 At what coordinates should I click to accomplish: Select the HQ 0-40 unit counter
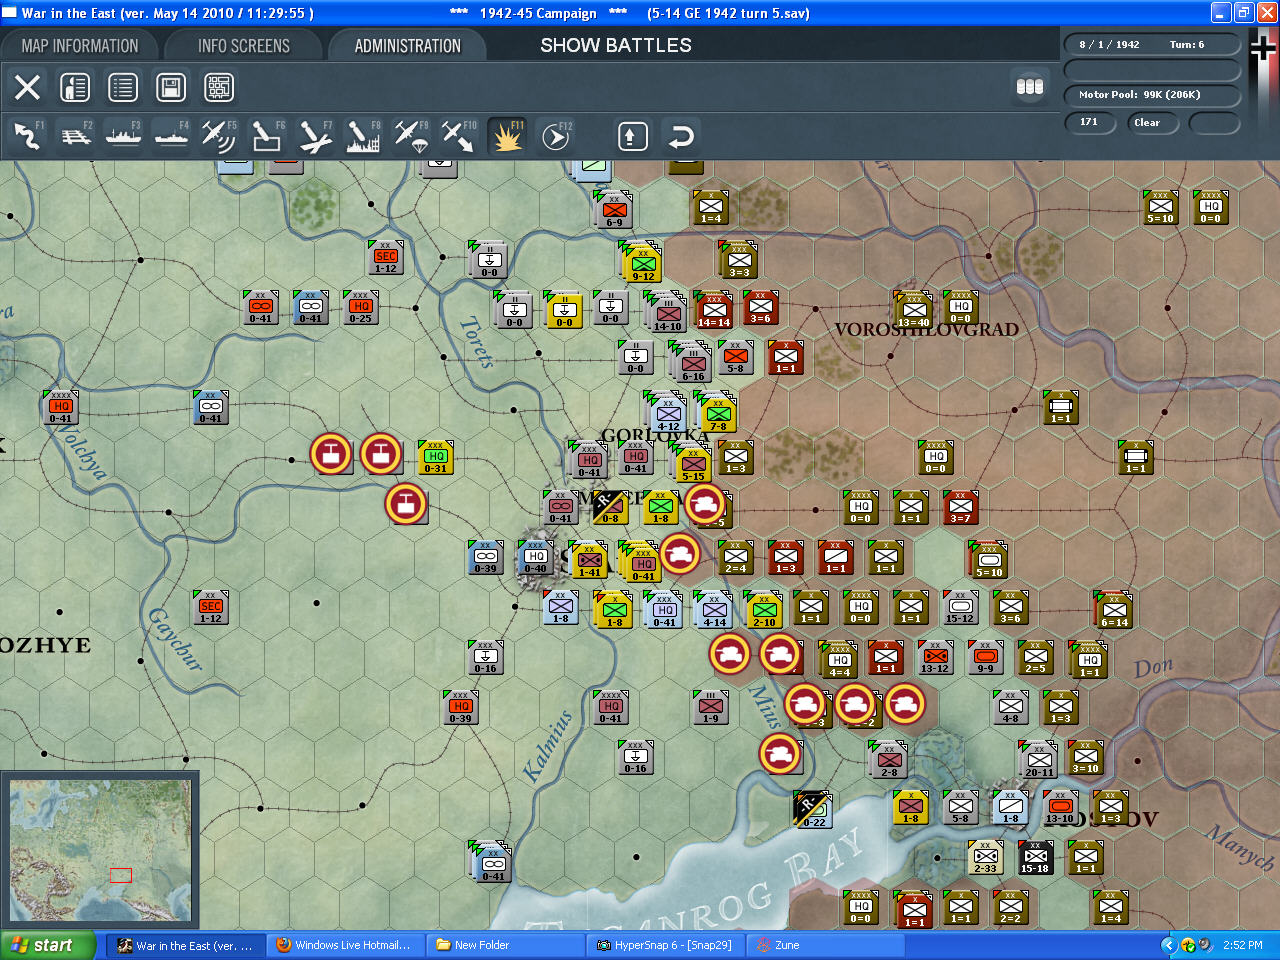point(537,558)
